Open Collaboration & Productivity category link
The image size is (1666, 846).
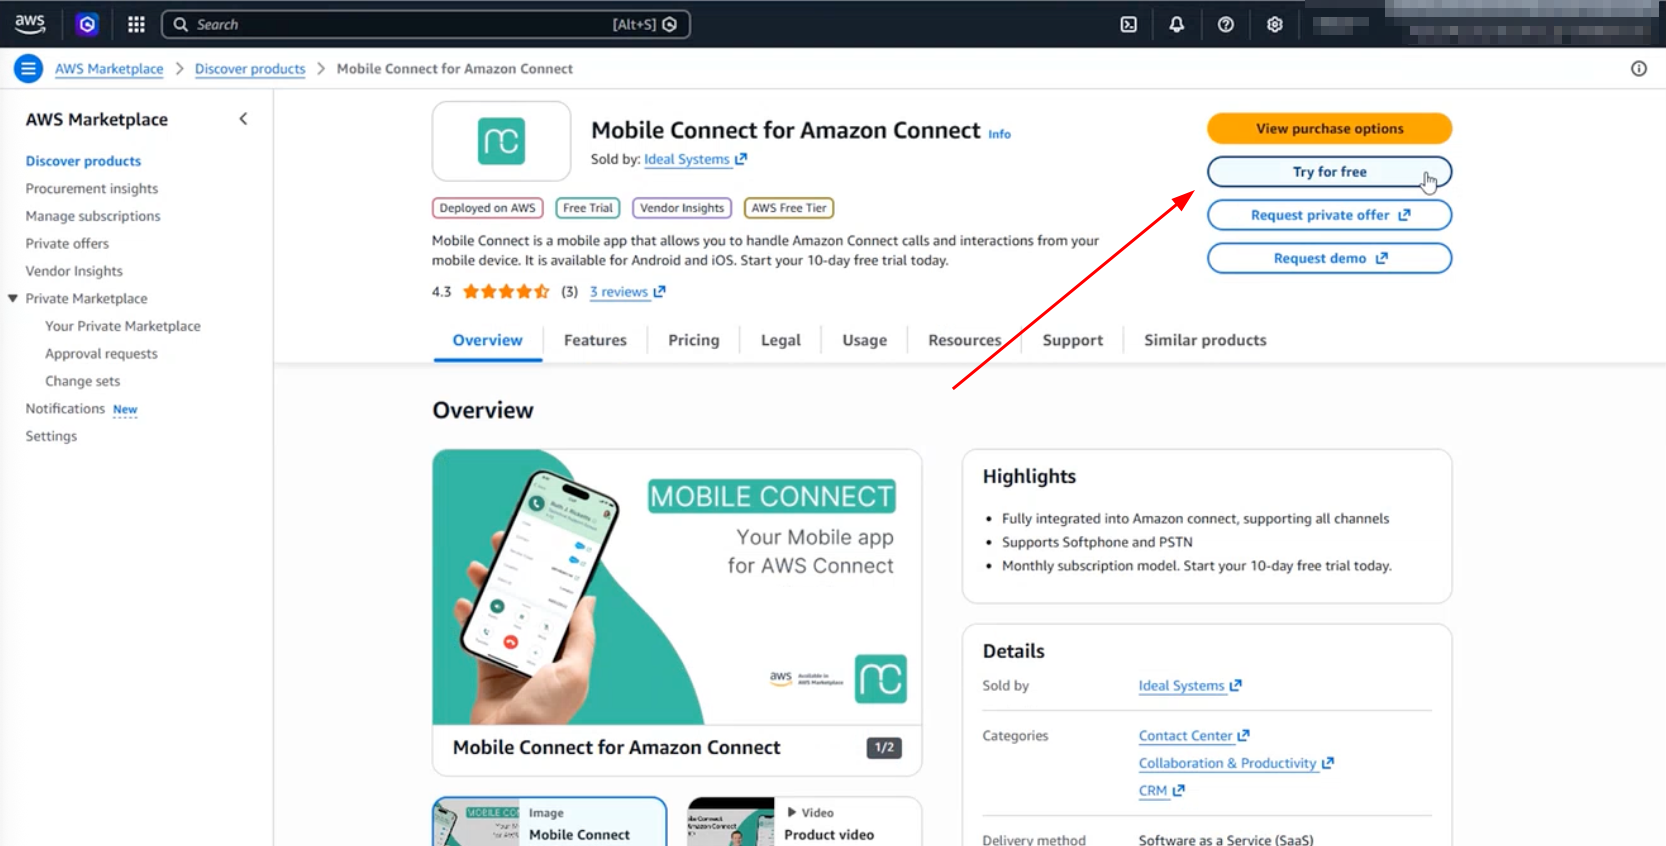(x=1236, y=763)
